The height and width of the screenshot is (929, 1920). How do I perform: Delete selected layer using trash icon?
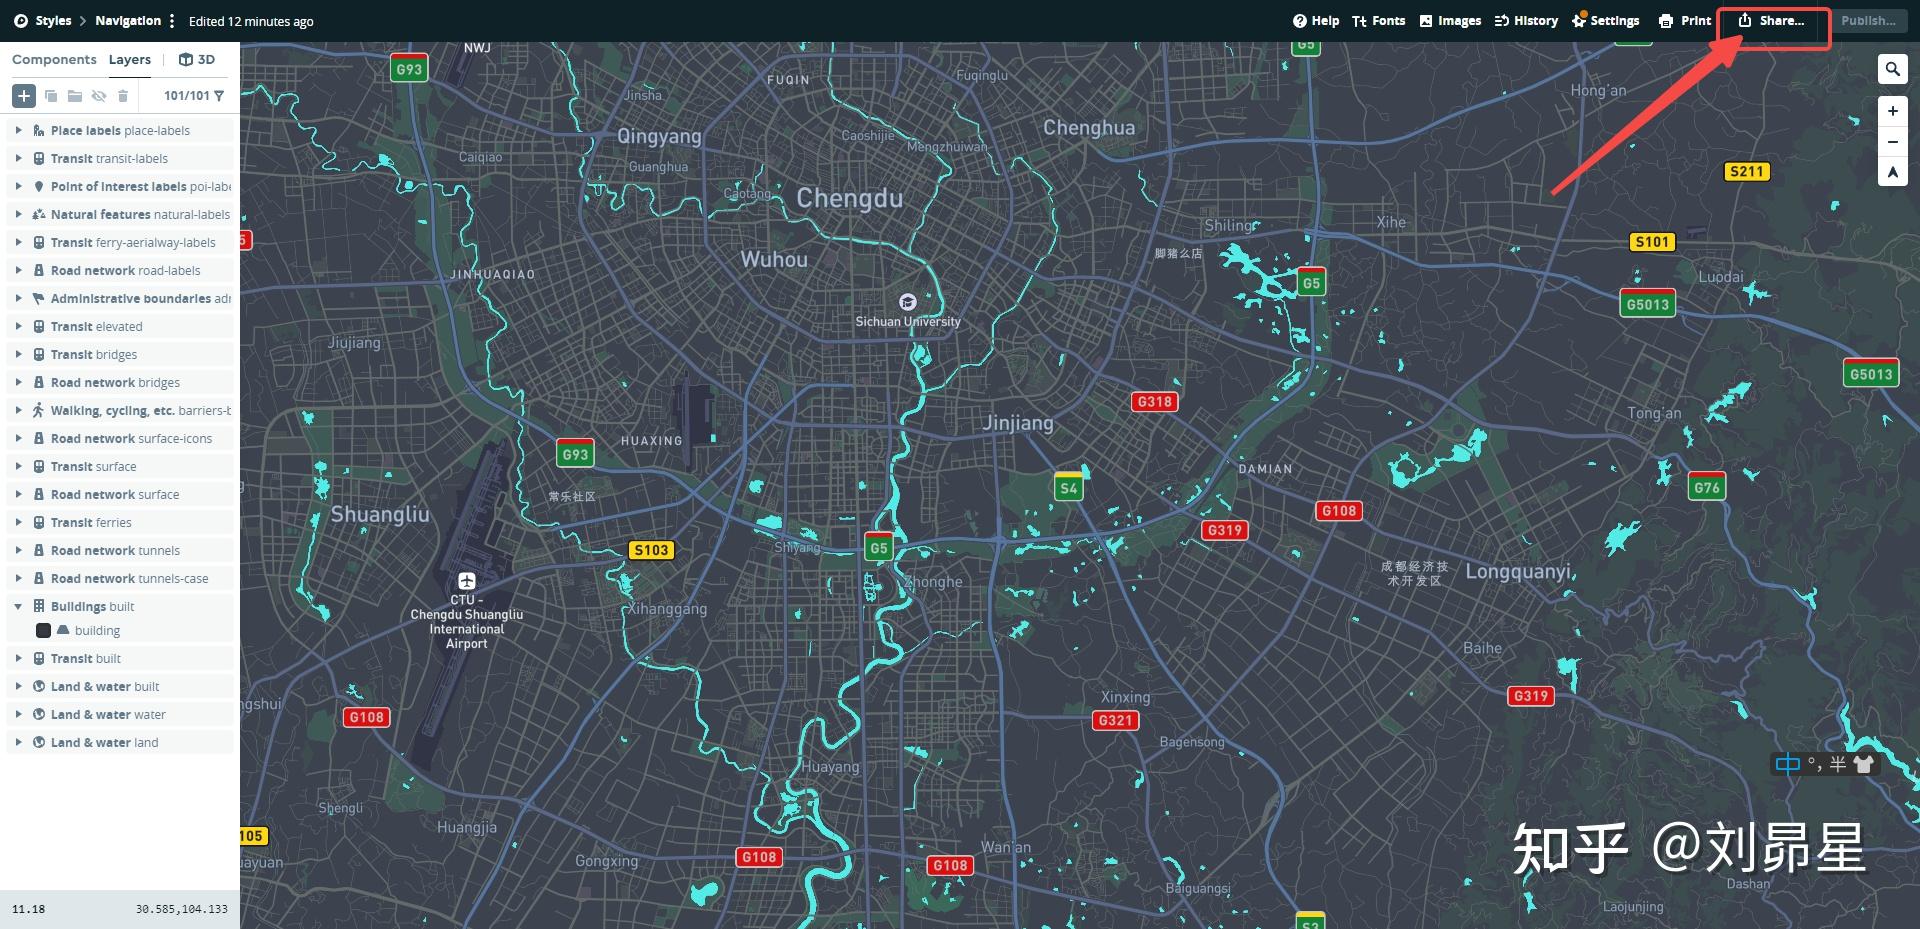122,96
